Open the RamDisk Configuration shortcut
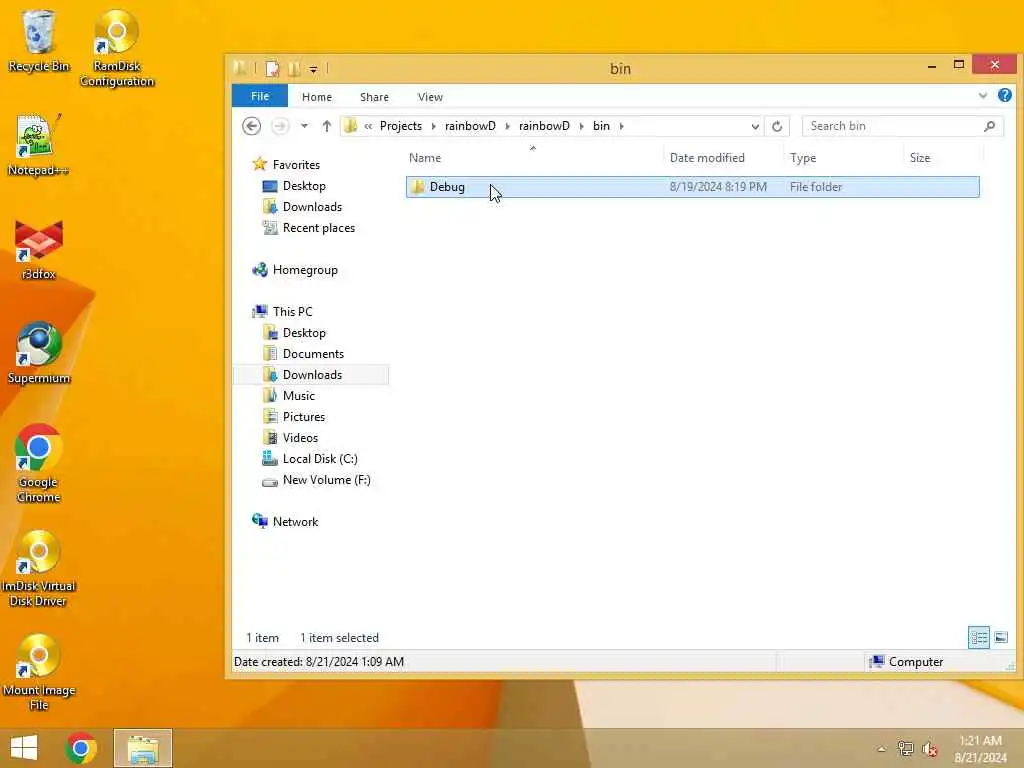1024x768 pixels. [x=117, y=48]
